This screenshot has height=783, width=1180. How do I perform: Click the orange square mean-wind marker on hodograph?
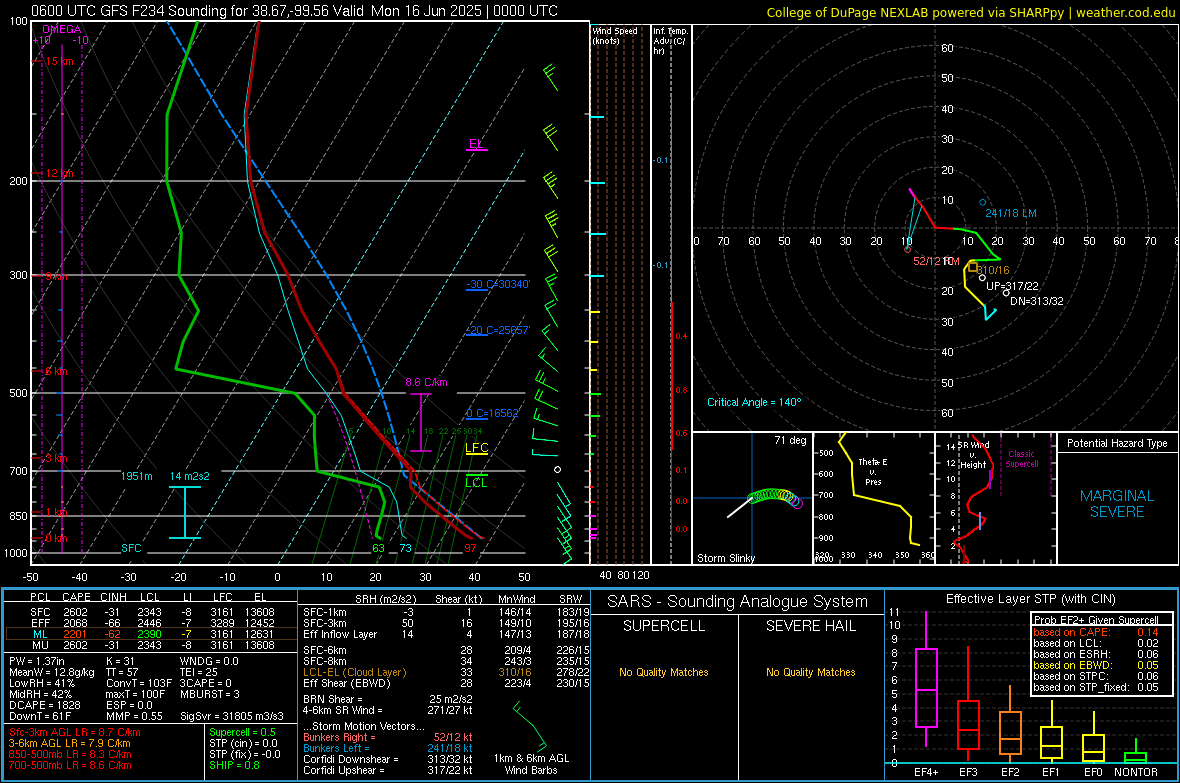click(972, 267)
